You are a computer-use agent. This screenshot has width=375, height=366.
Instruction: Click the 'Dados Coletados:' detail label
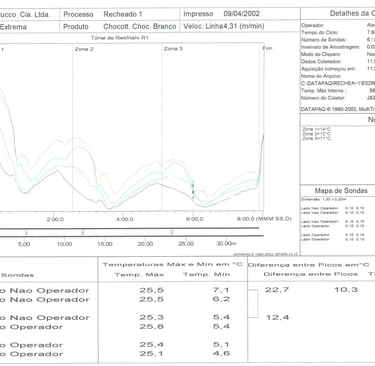(x=321, y=62)
